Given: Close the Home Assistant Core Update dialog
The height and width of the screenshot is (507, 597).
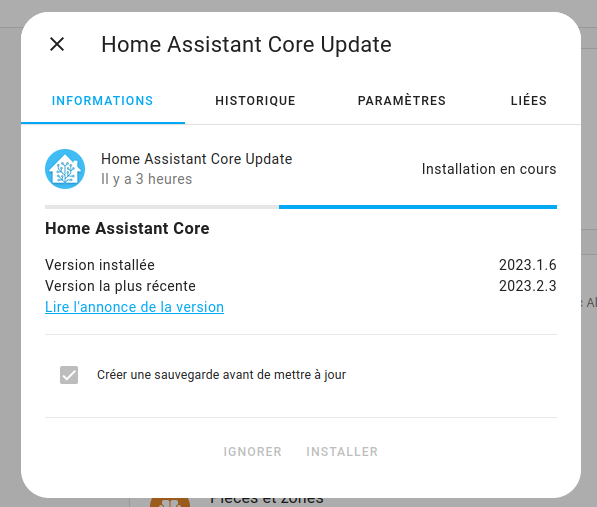Looking at the screenshot, I should coord(57,44).
